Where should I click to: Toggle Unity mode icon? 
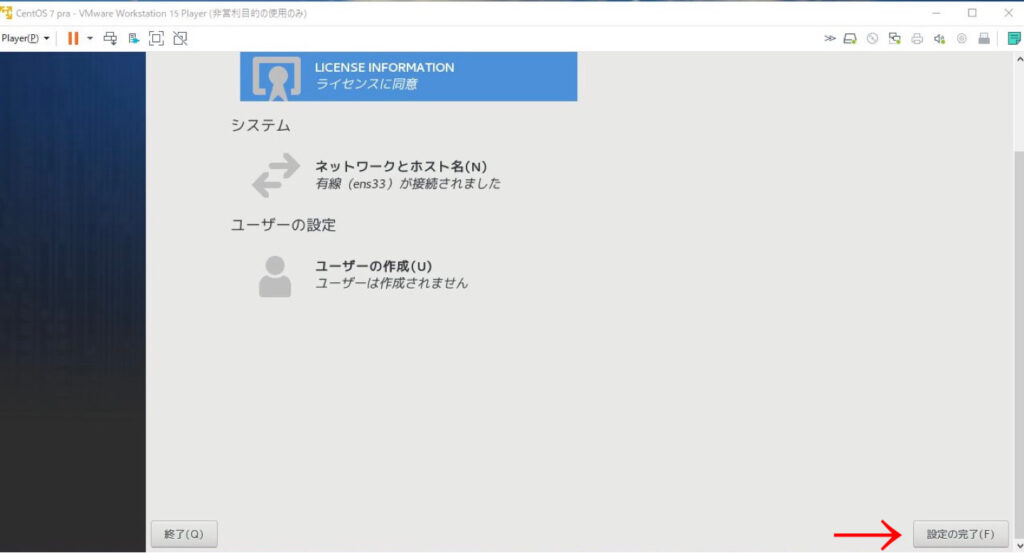tap(180, 39)
